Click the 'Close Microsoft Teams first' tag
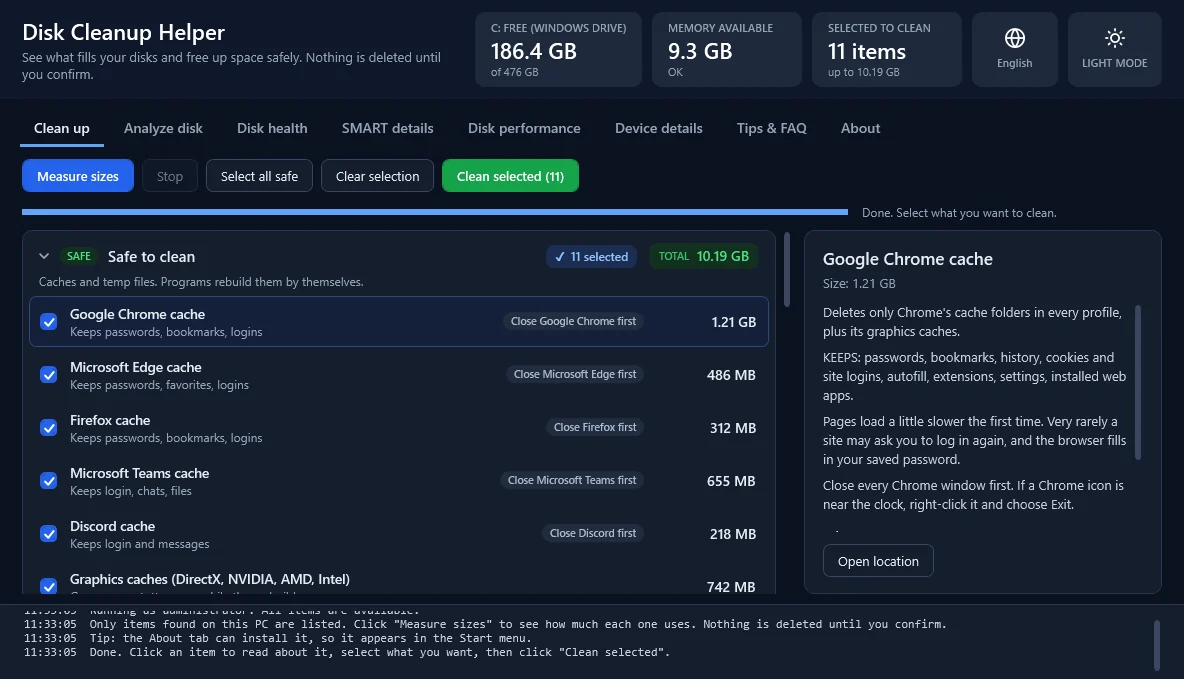 (x=572, y=480)
